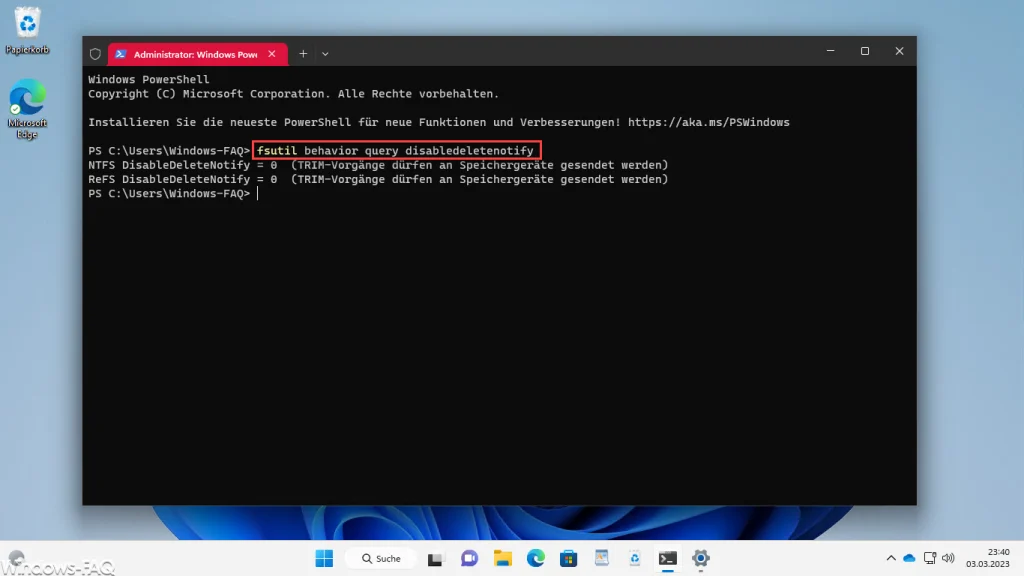Open File Explorer from the taskbar
This screenshot has height=576, width=1024.
pos(502,558)
